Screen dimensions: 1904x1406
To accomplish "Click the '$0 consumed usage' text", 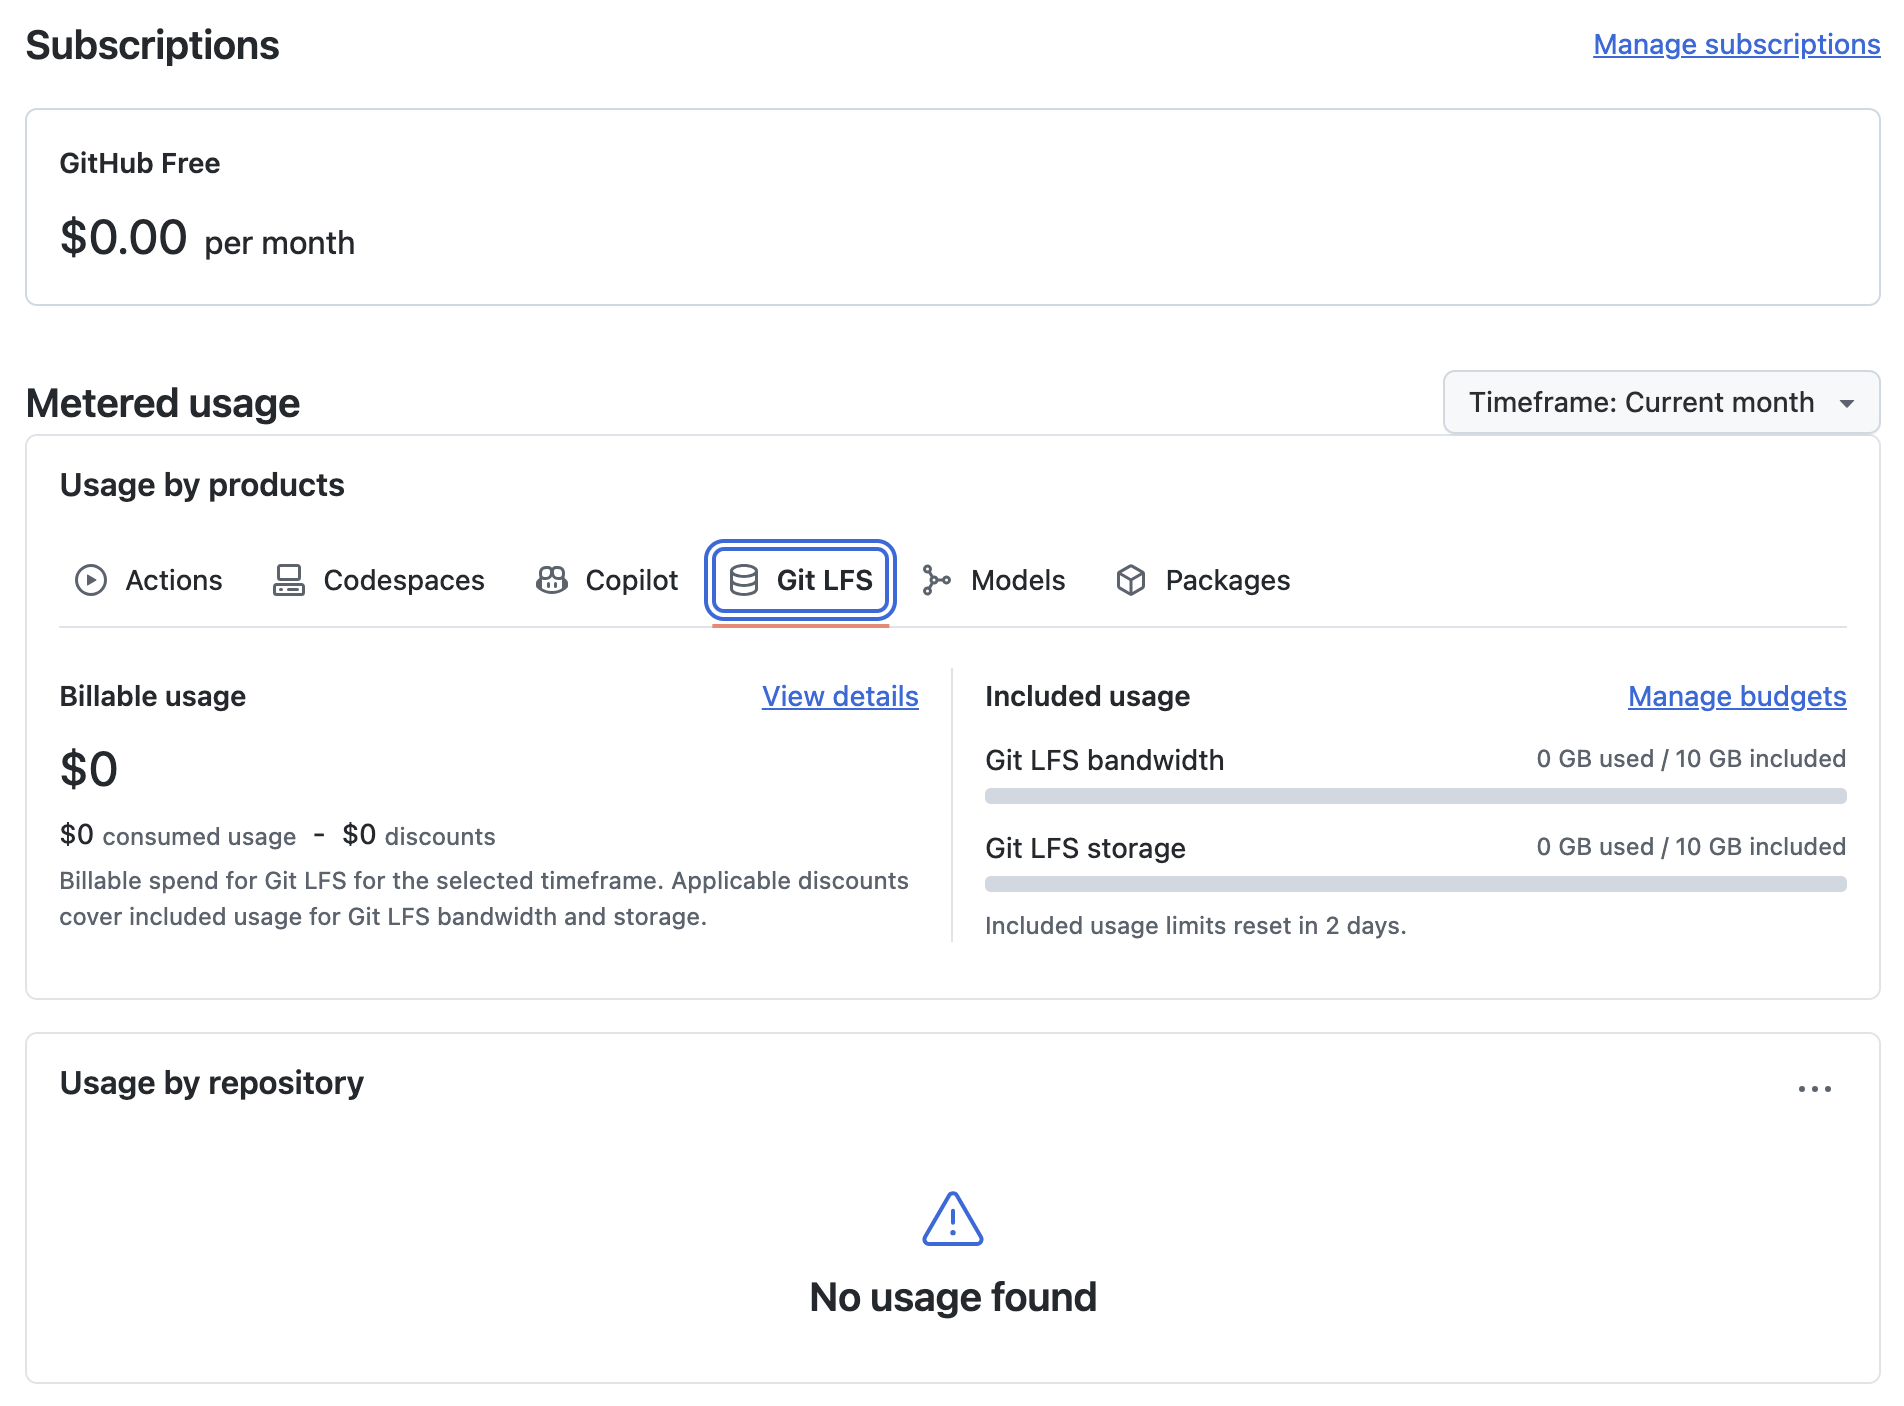I will (178, 835).
